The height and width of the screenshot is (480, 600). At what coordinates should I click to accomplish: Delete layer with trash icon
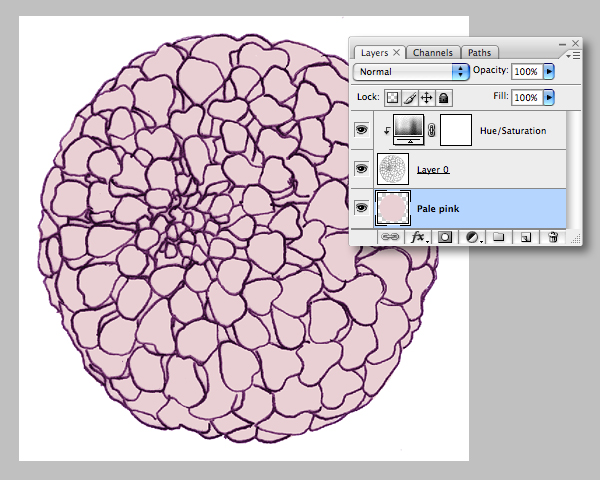553,237
